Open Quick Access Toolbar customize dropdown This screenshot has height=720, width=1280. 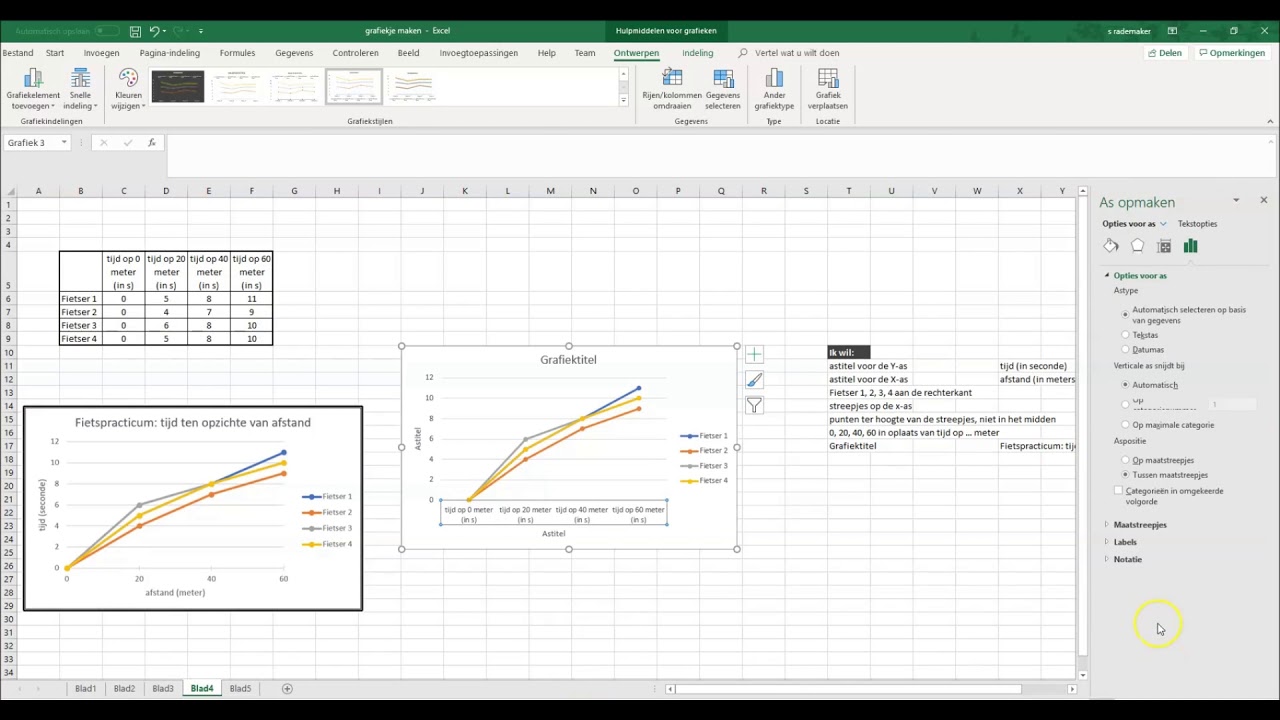(x=201, y=31)
